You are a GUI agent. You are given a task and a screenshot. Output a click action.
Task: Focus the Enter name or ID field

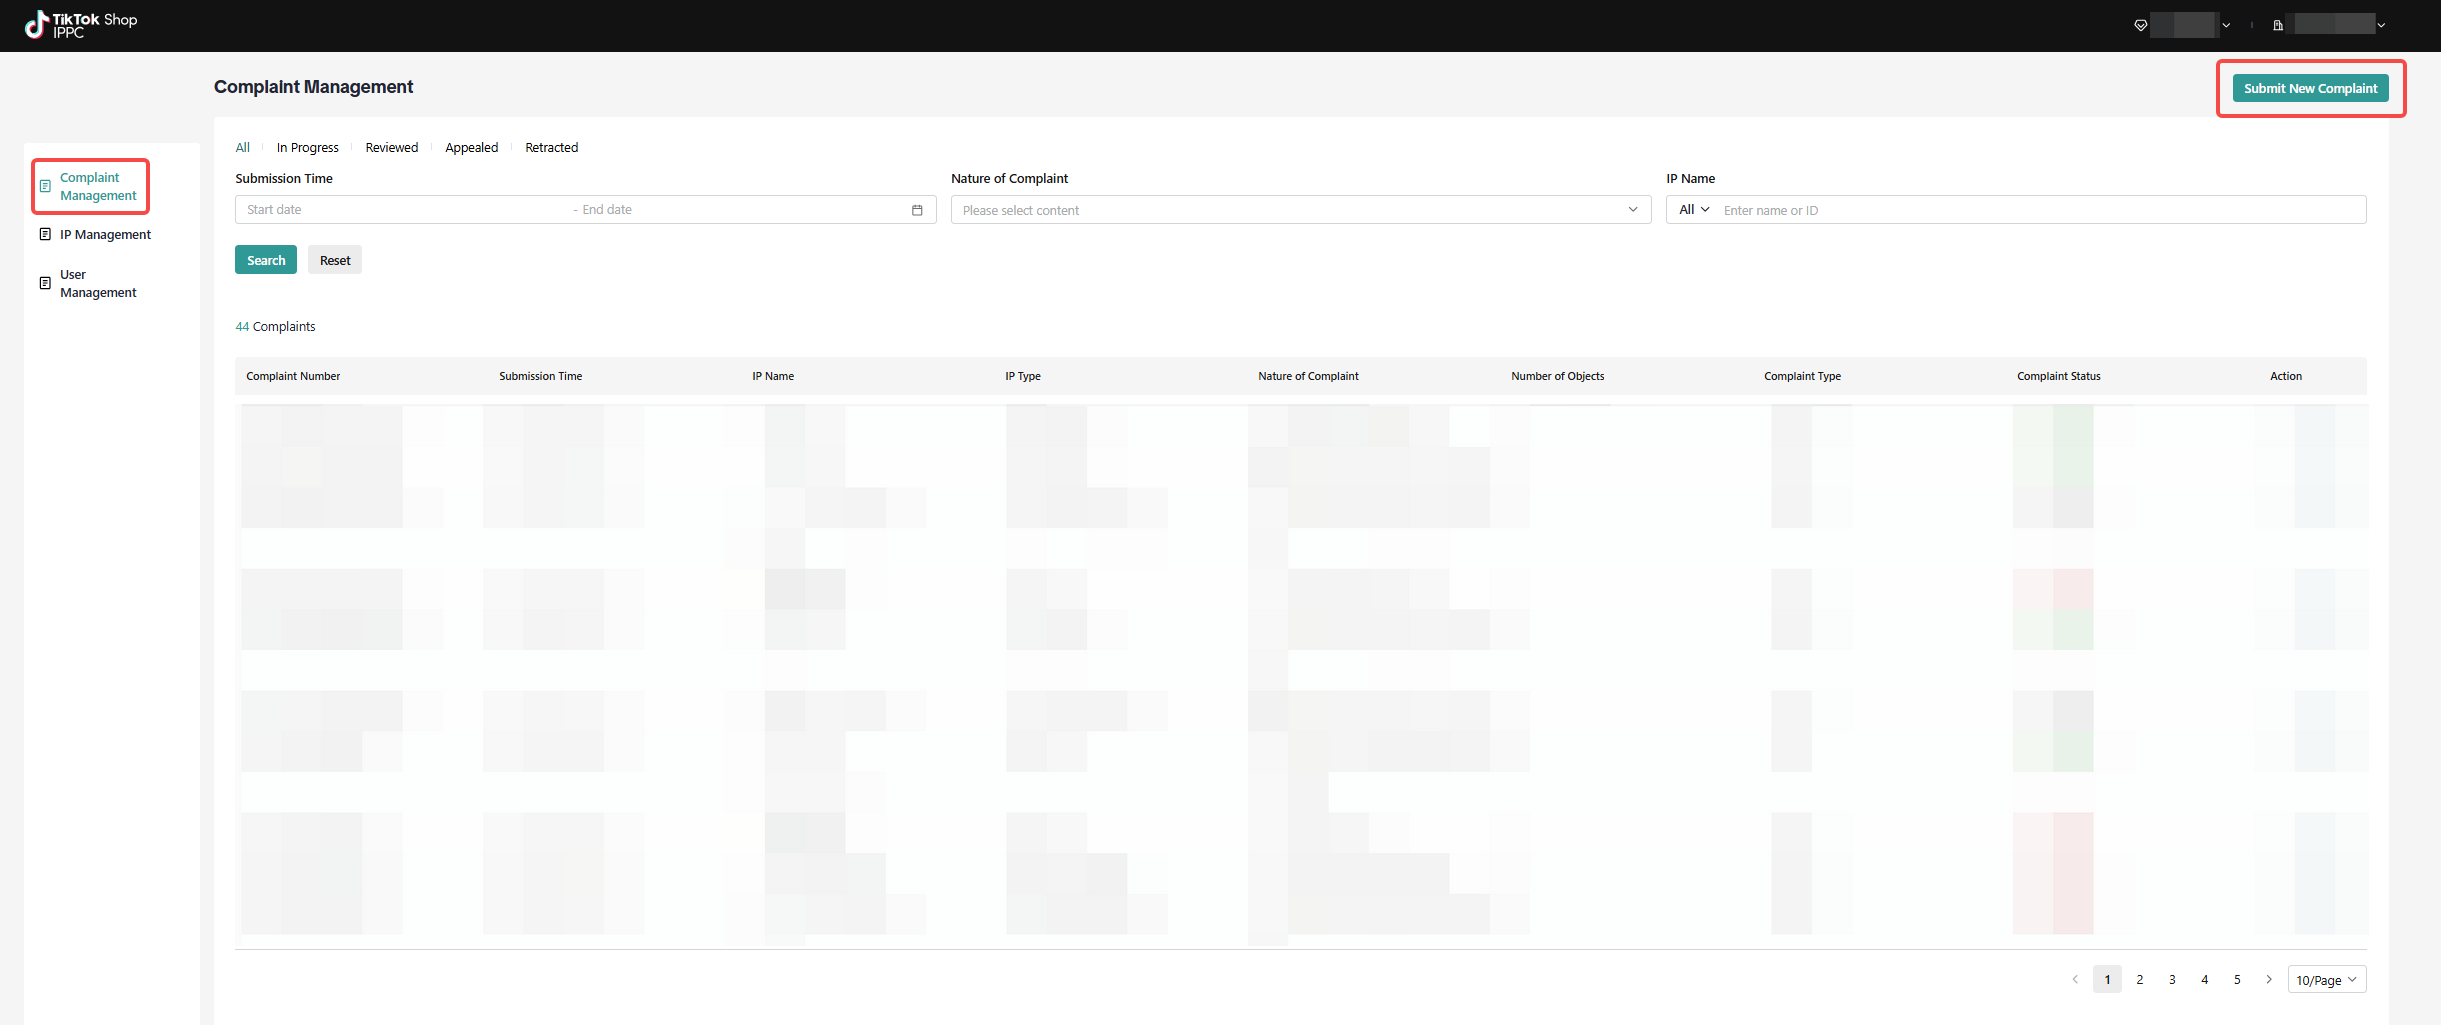click(x=2040, y=210)
